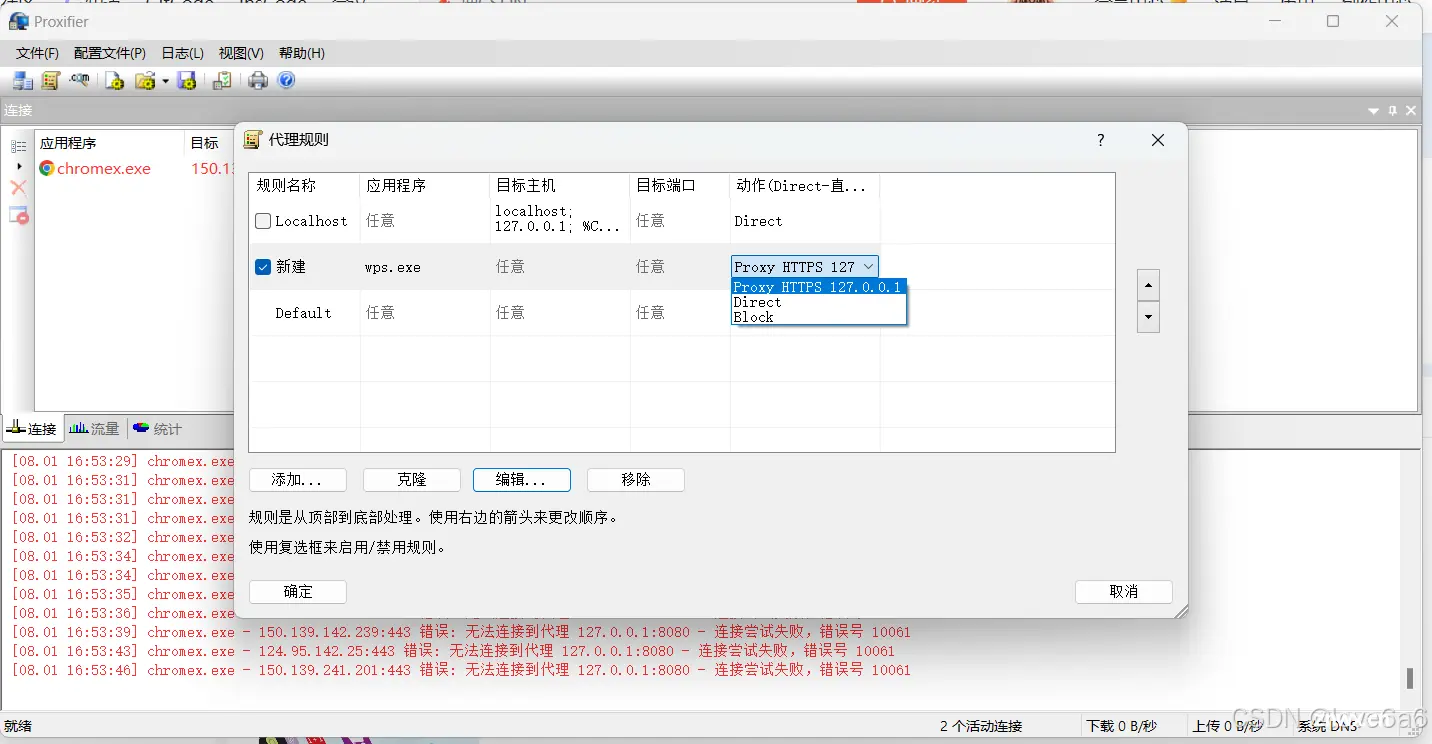The image size is (1432, 744).
Task: Click log line timestamped 16:53:46
Action: click(x=460, y=670)
